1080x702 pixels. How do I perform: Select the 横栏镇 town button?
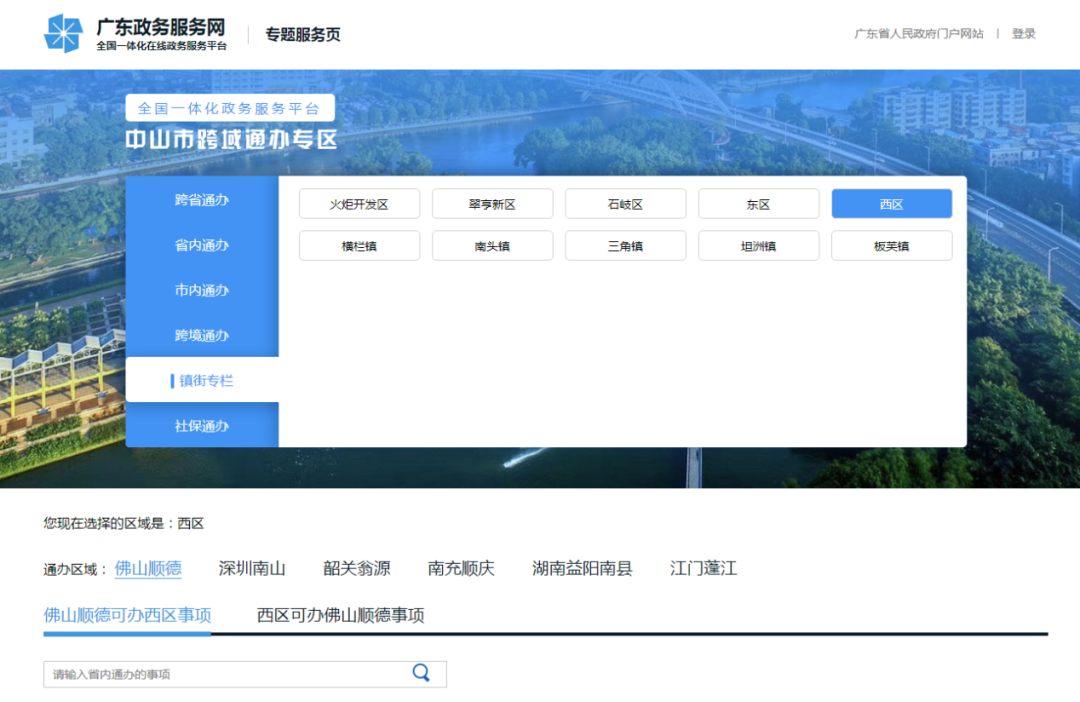pos(359,245)
